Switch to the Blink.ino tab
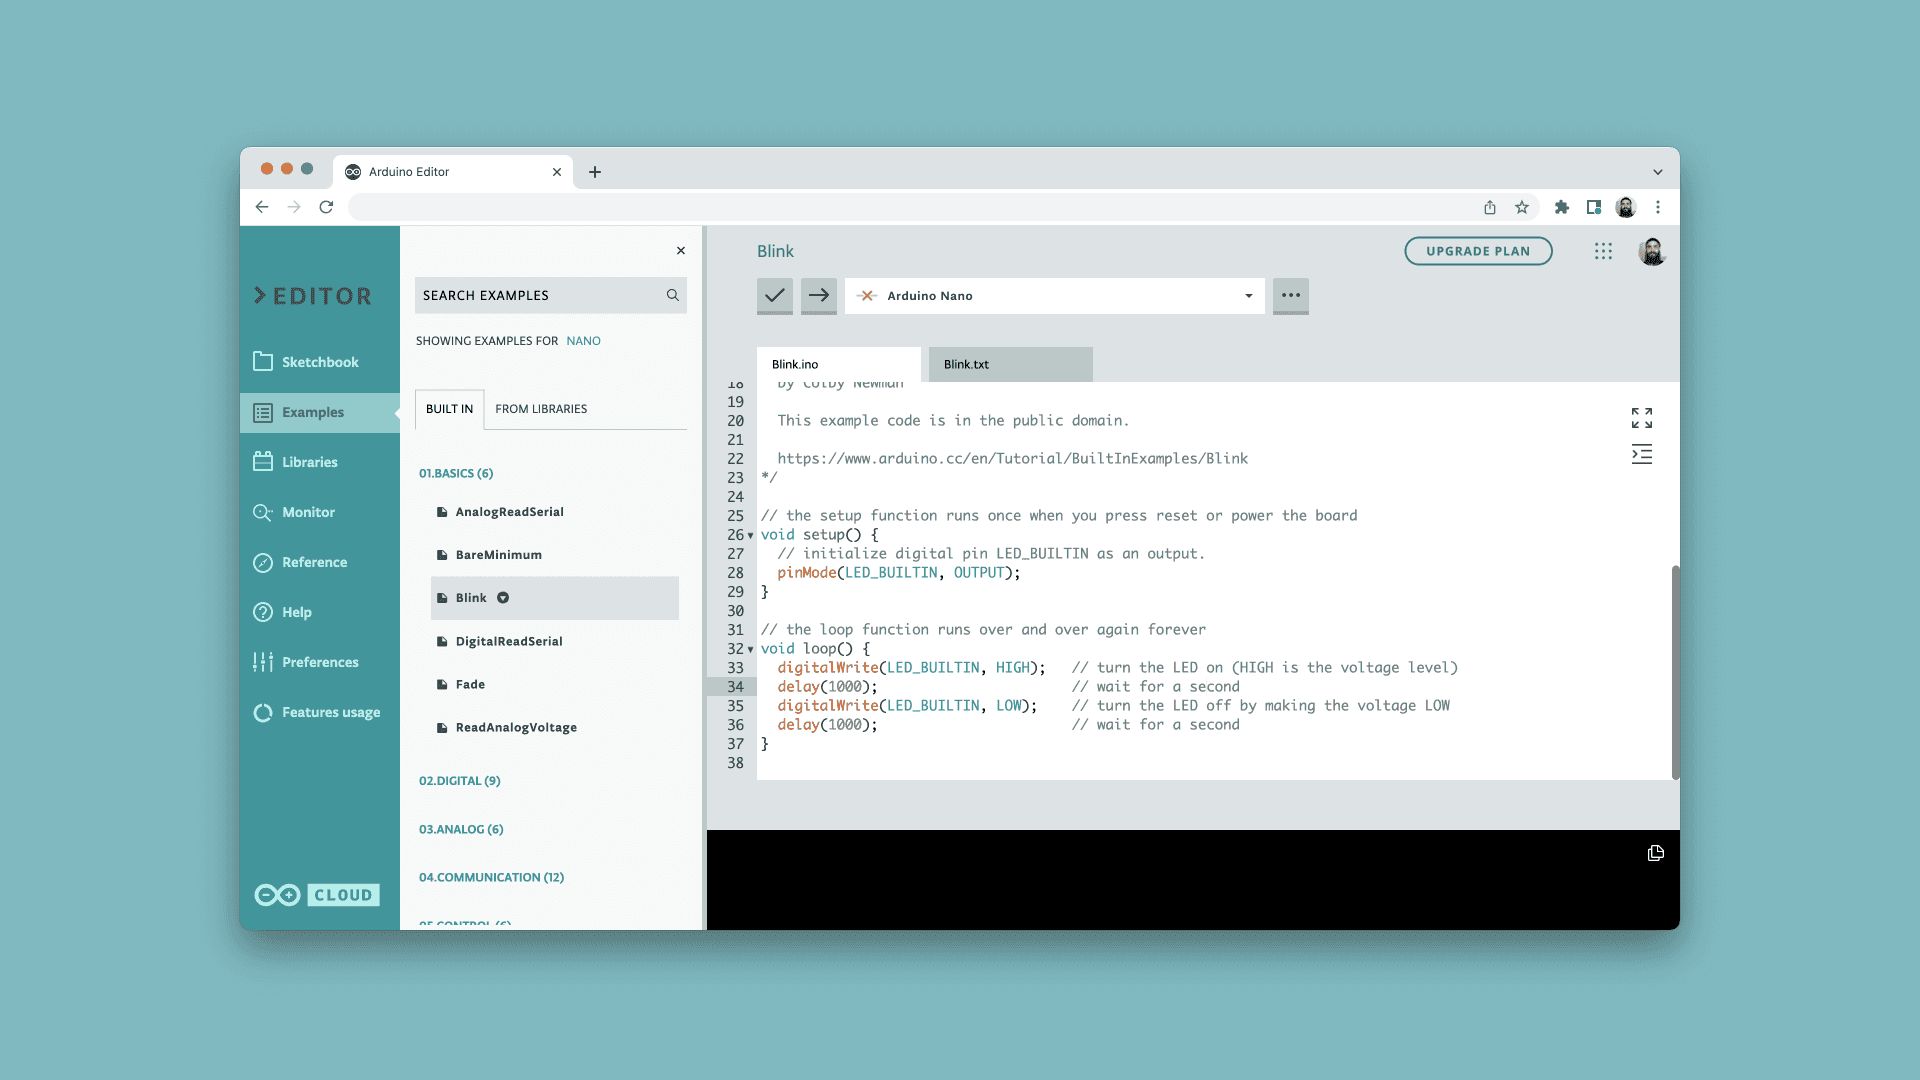The image size is (1920, 1080). pyautogui.click(x=794, y=364)
